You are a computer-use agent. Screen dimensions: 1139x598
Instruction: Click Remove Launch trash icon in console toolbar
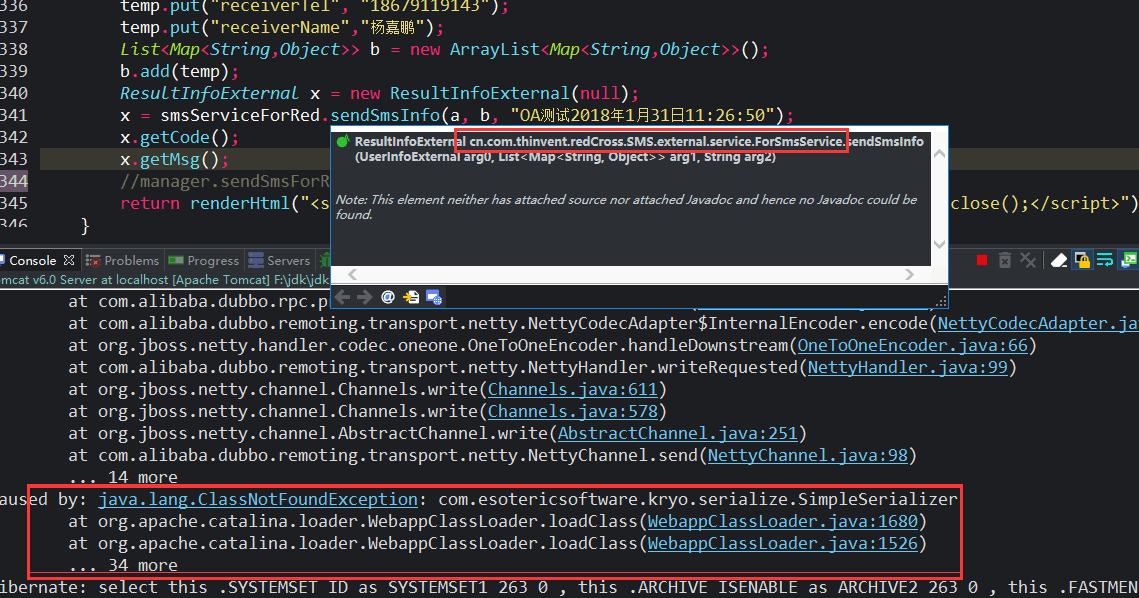(1005, 260)
